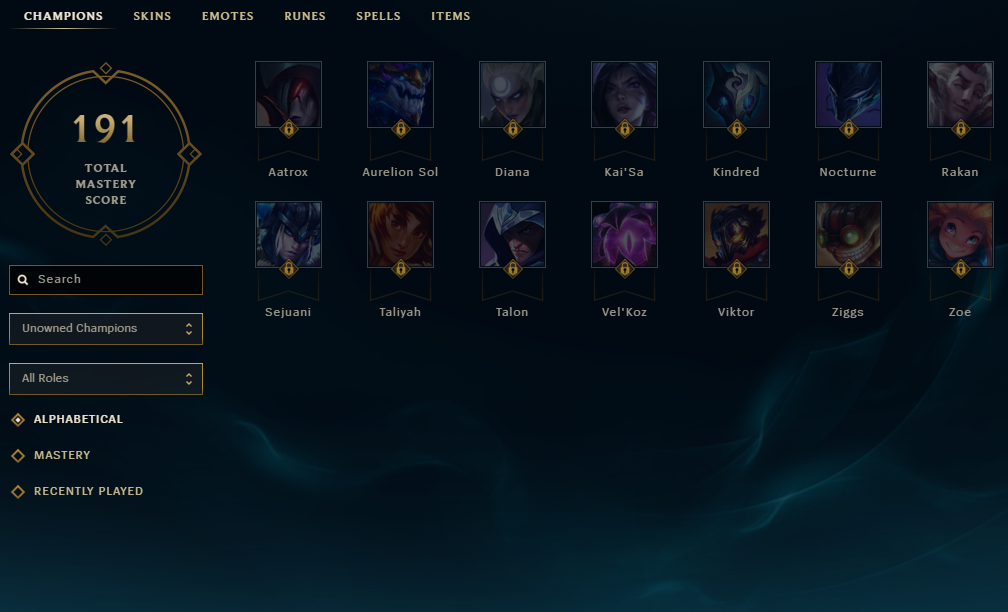Select the Aatrox champion portrait
The height and width of the screenshot is (612, 1008).
(288, 94)
